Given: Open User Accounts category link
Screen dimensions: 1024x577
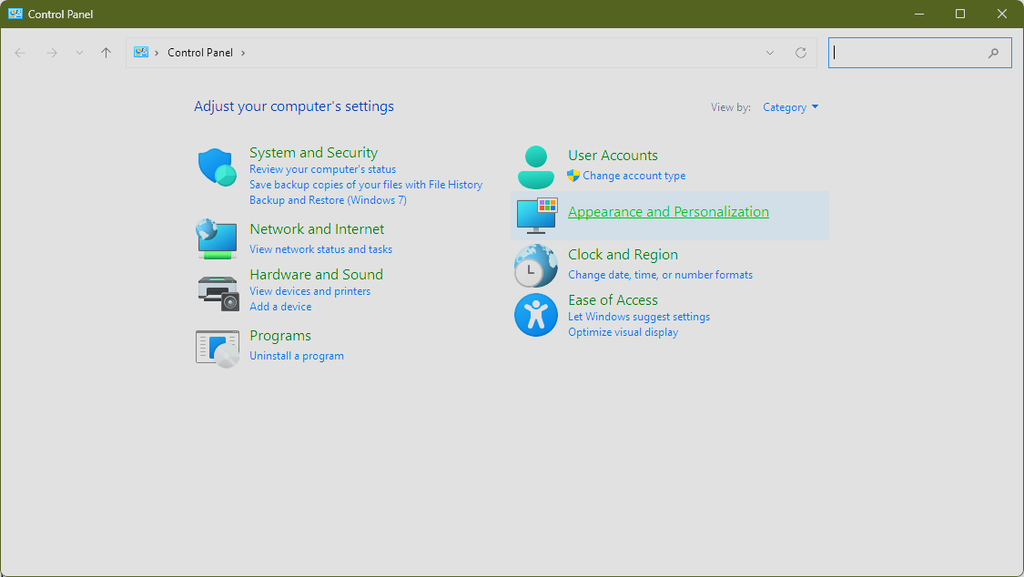Looking at the screenshot, I should (613, 155).
